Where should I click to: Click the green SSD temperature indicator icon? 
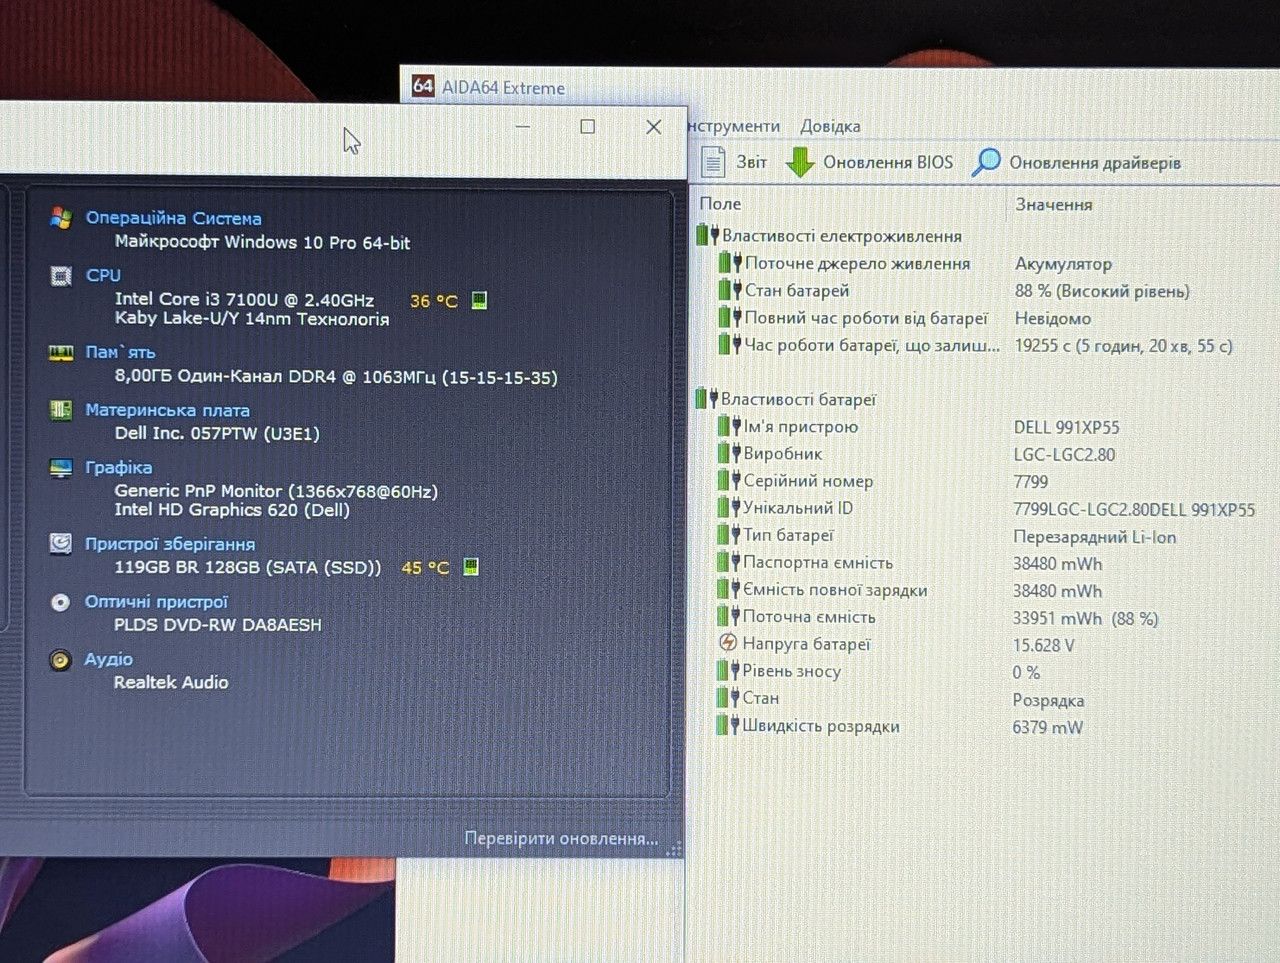(x=471, y=567)
